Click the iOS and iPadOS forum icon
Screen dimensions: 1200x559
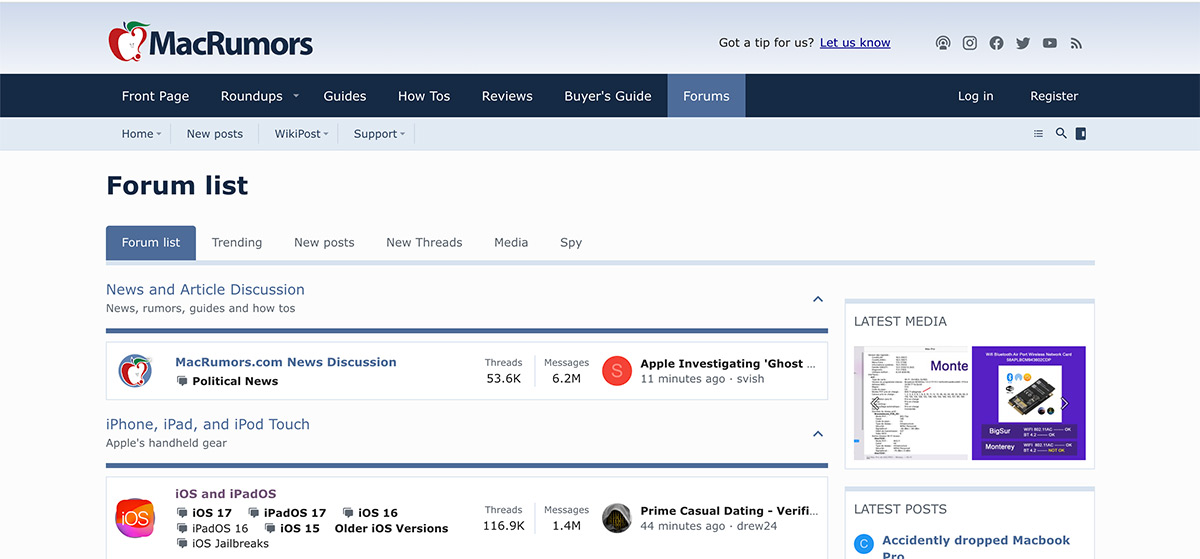click(x=134, y=518)
